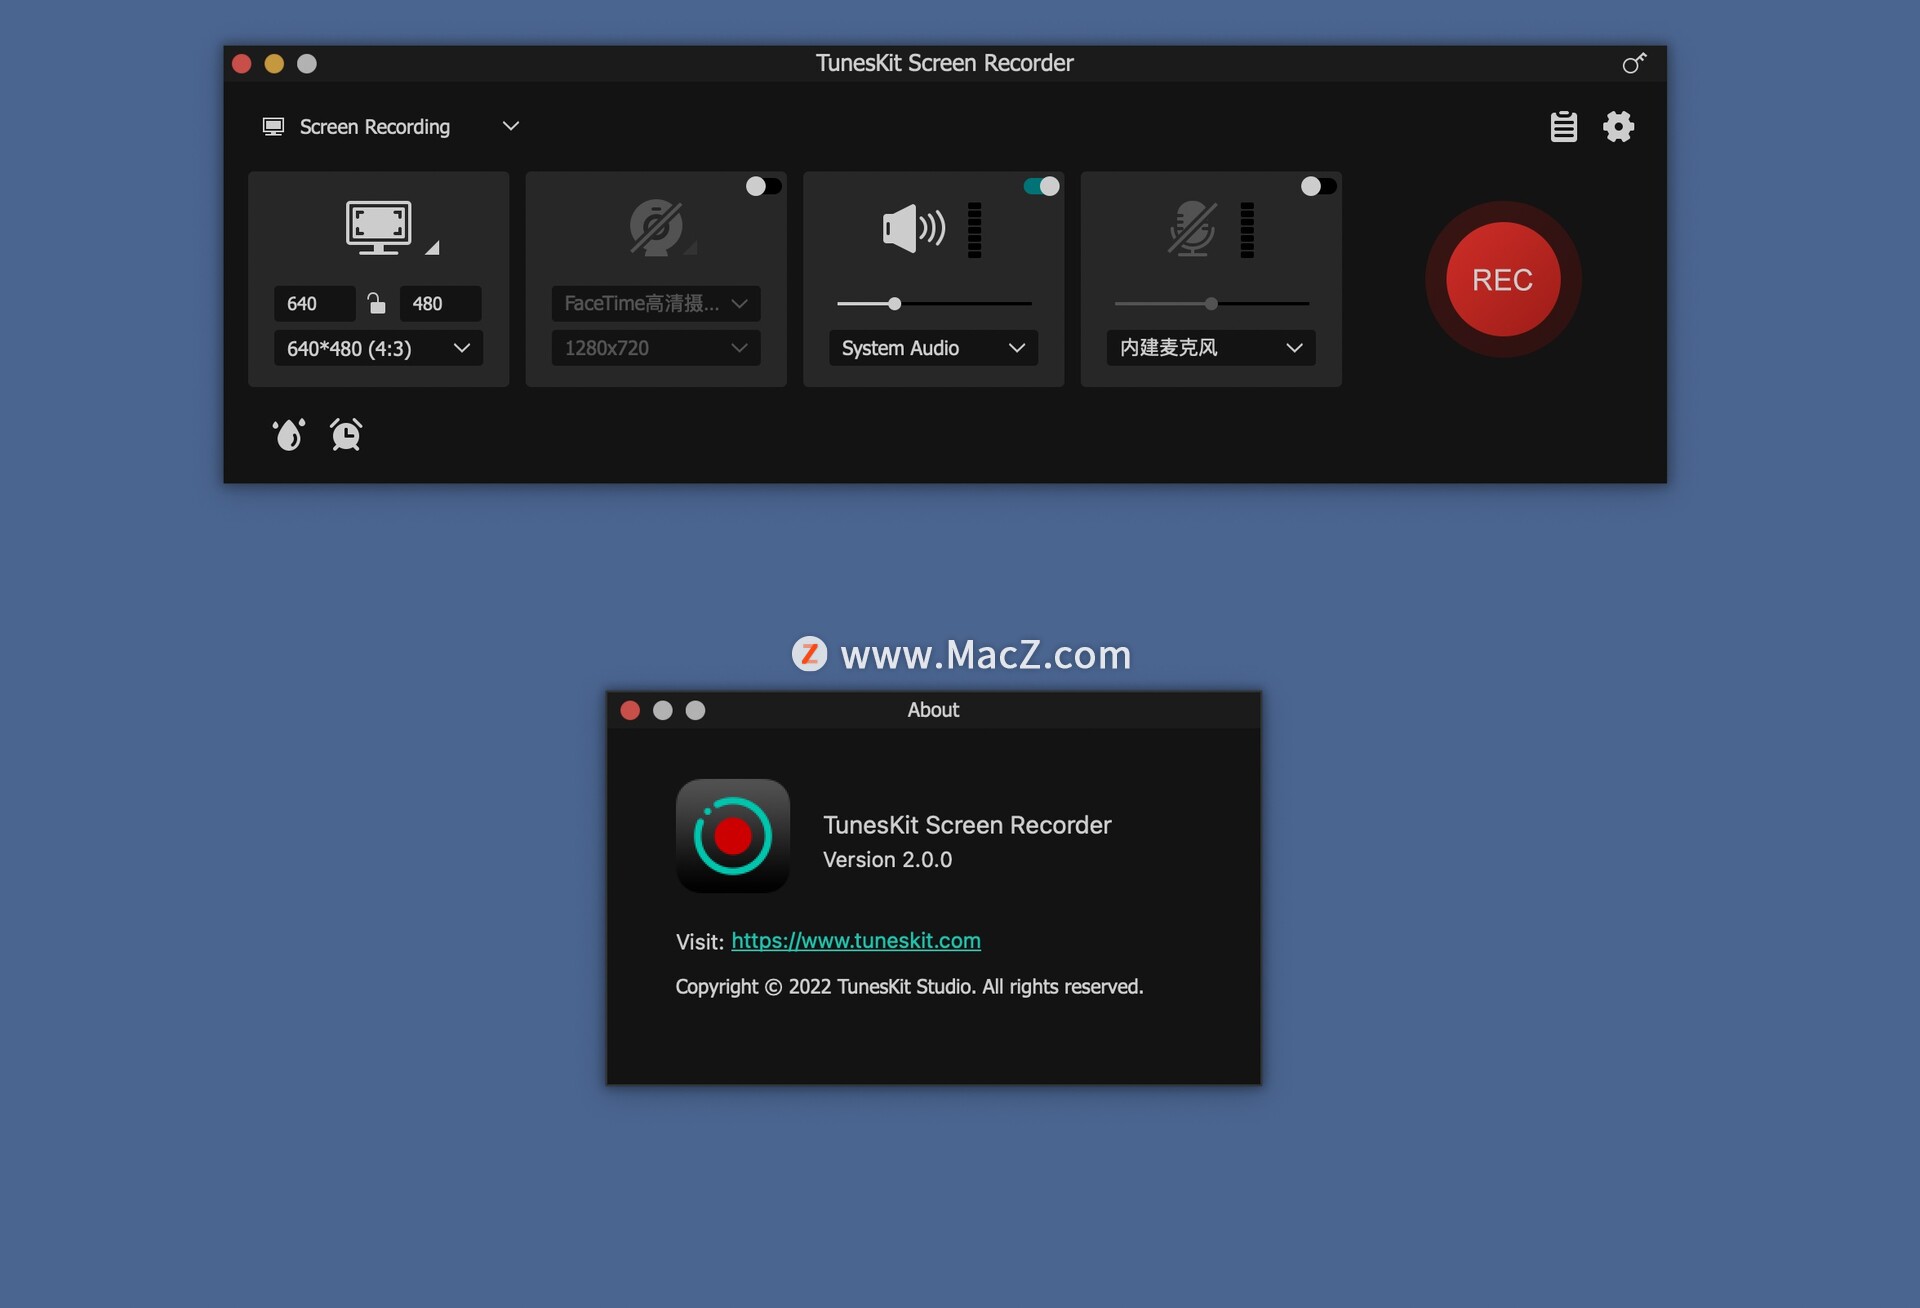This screenshot has width=1920, height=1308.
Task: Visit https://www.tuneskit.com link
Action: click(856, 939)
